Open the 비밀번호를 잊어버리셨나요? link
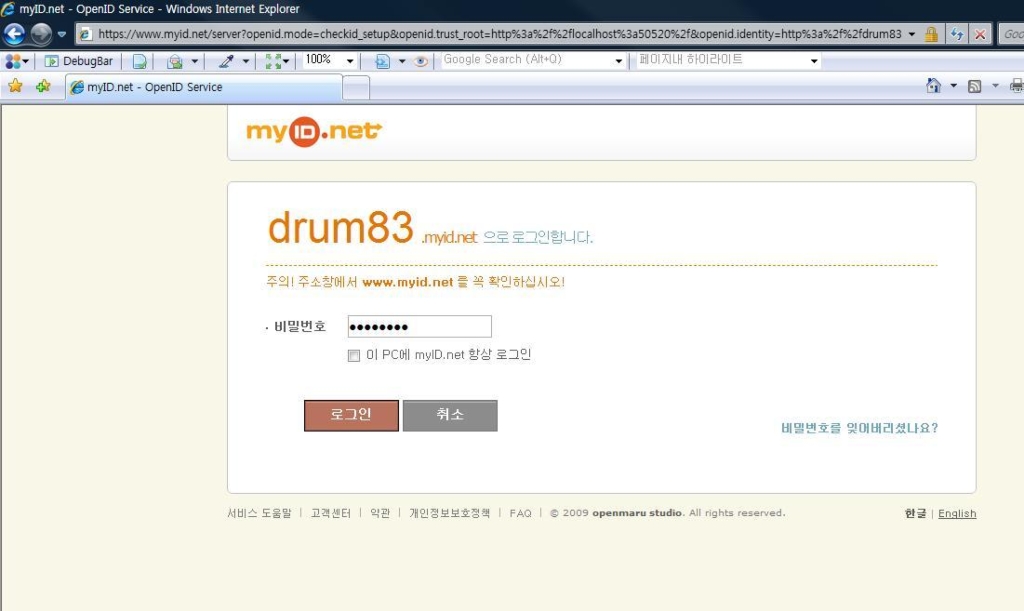 (859, 428)
